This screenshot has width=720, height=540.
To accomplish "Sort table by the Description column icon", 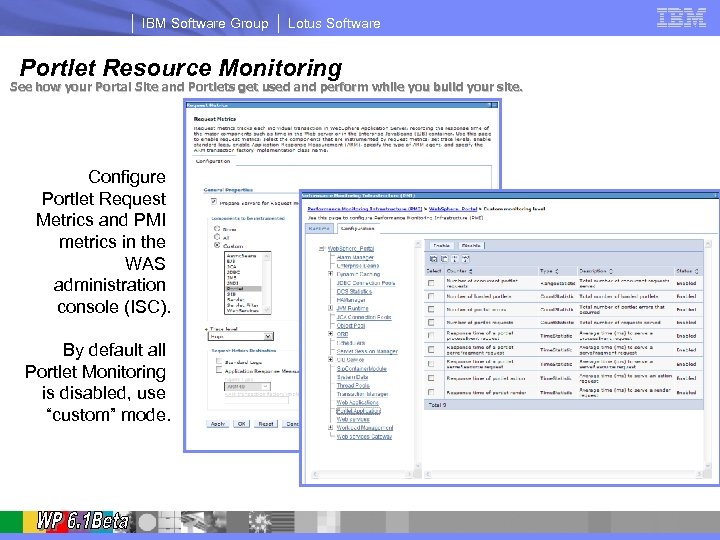I will click(611, 271).
